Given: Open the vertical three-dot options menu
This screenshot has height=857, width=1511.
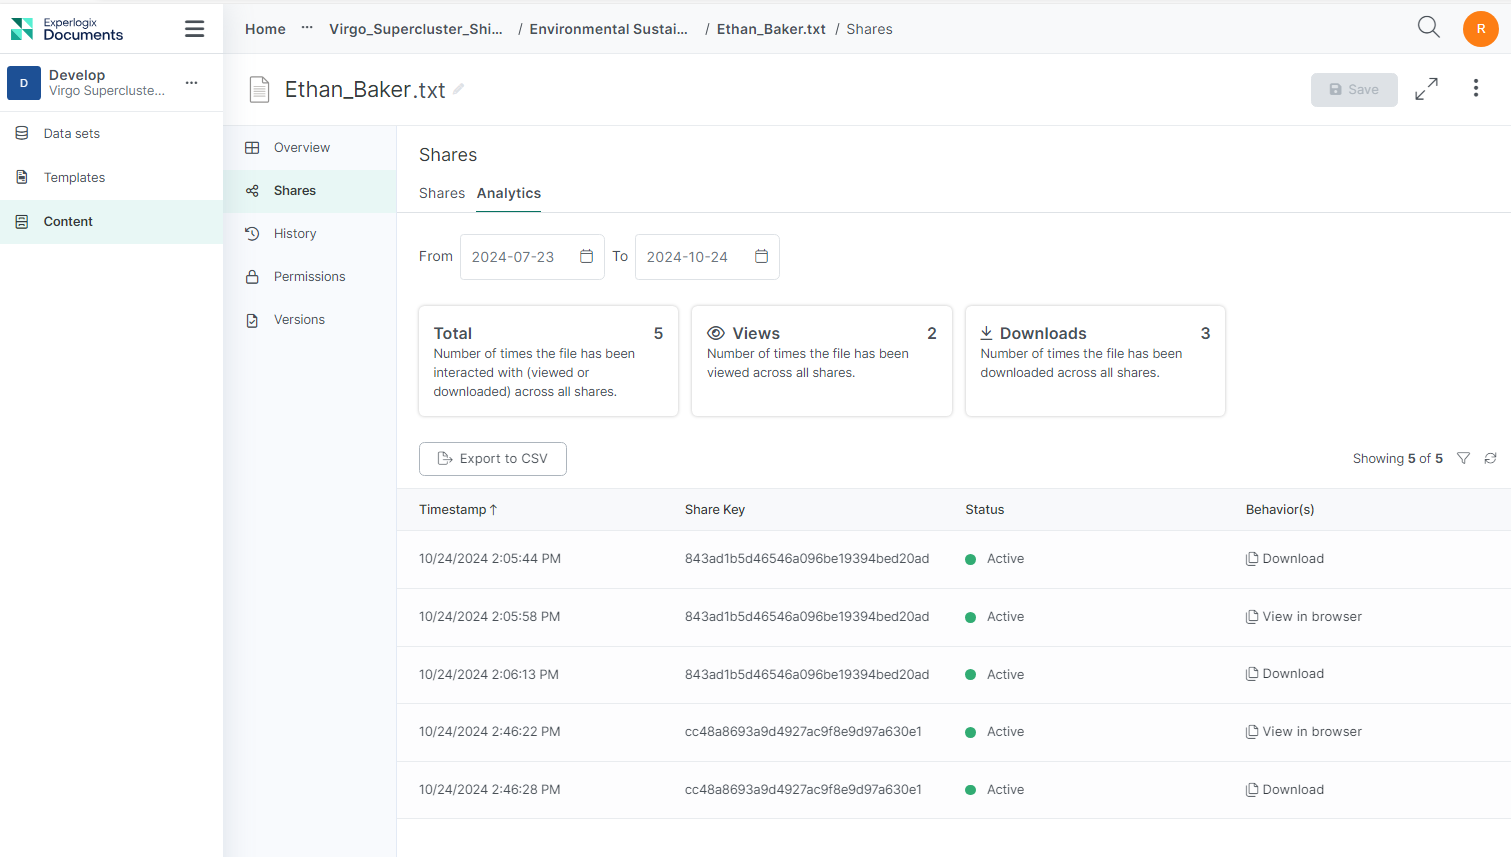Looking at the screenshot, I should coord(1475,88).
